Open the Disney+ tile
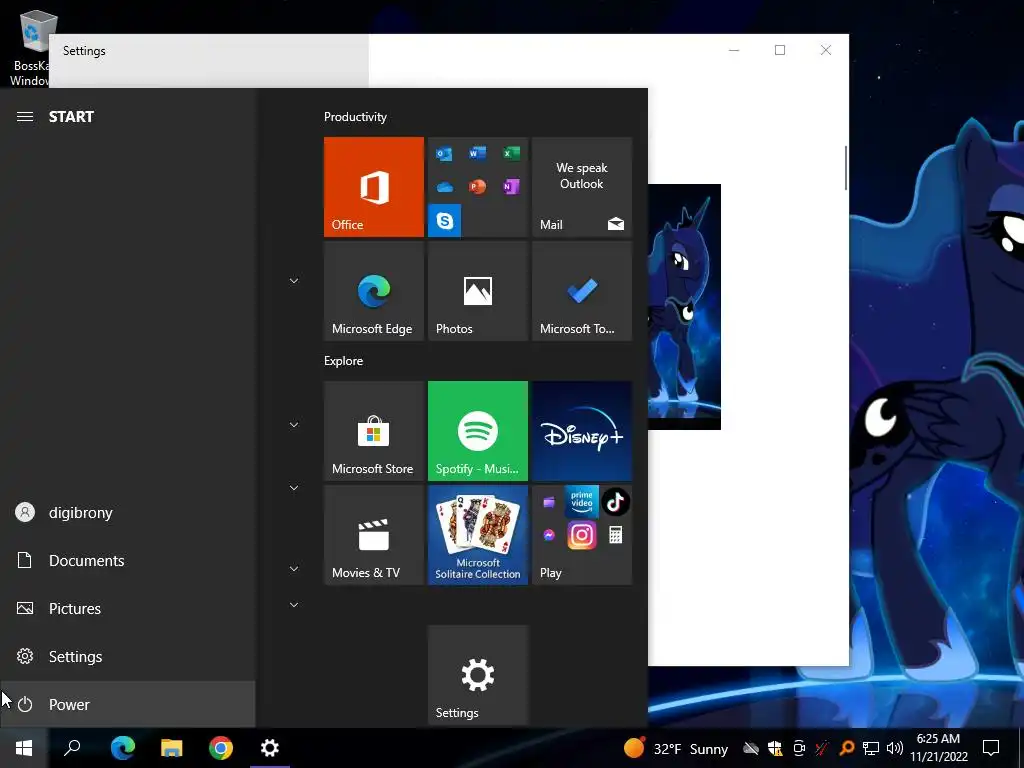 point(582,431)
